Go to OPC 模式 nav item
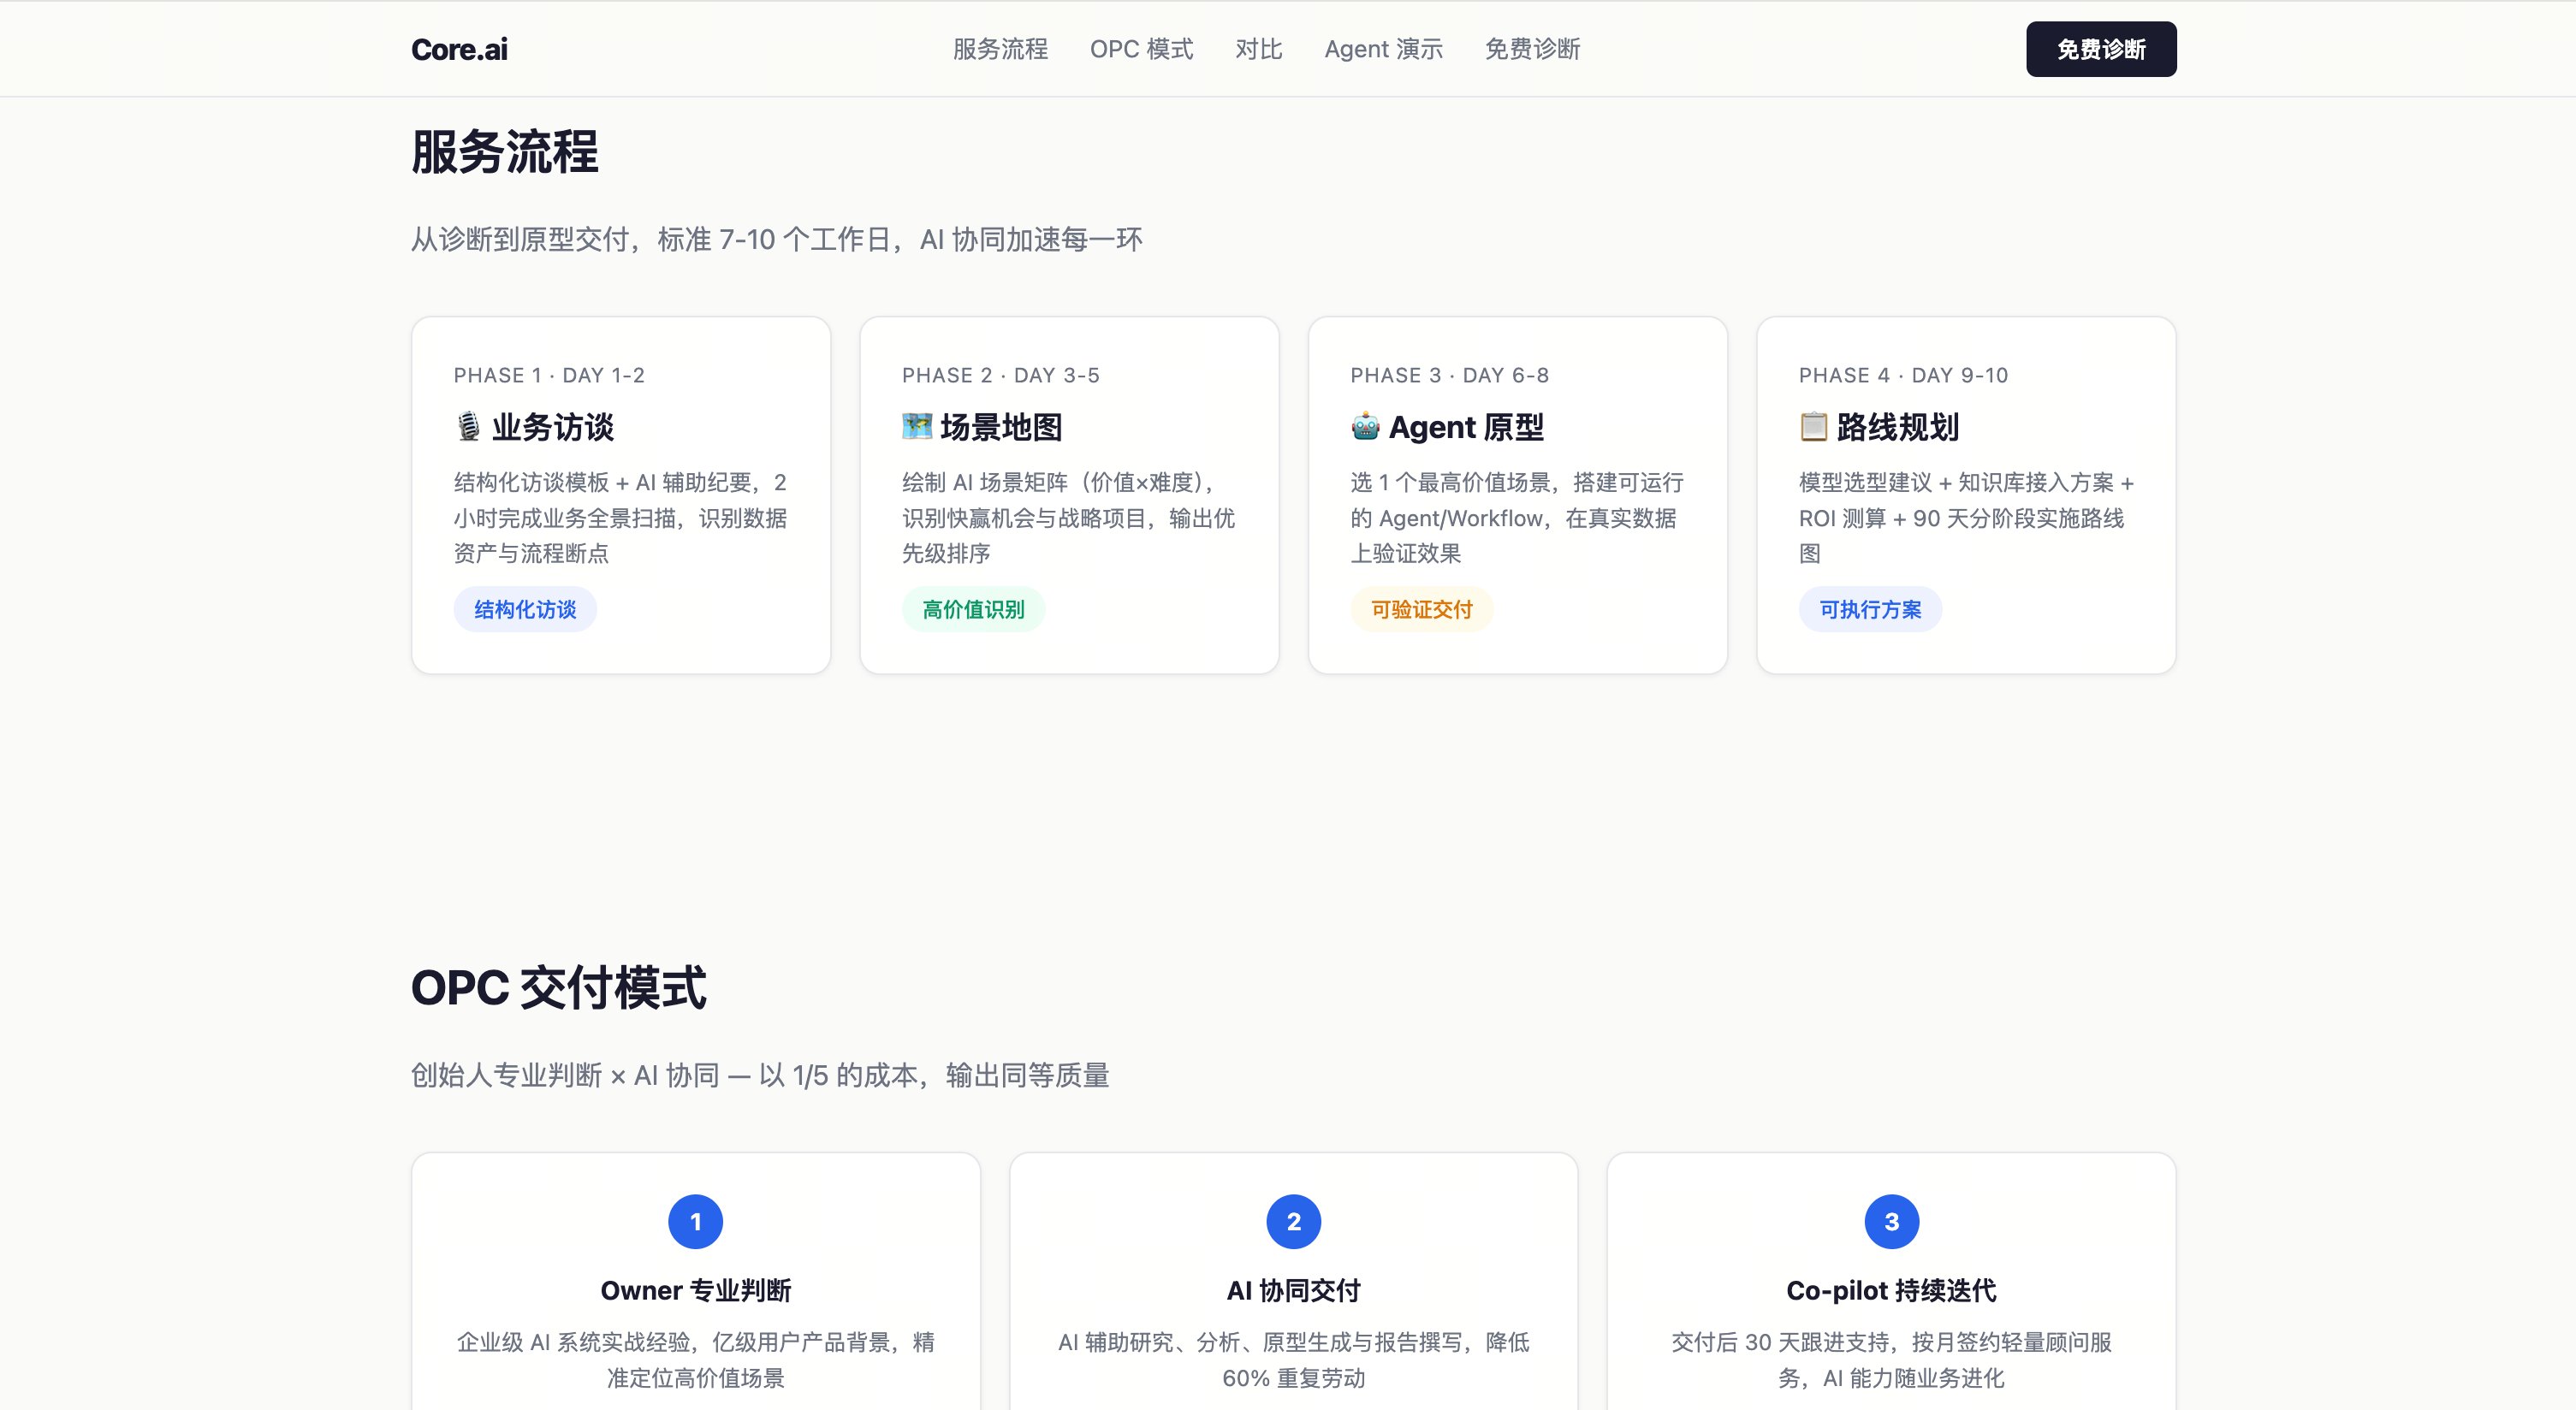Image resolution: width=2576 pixels, height=1410 pixels. (x=1141, y=49)
